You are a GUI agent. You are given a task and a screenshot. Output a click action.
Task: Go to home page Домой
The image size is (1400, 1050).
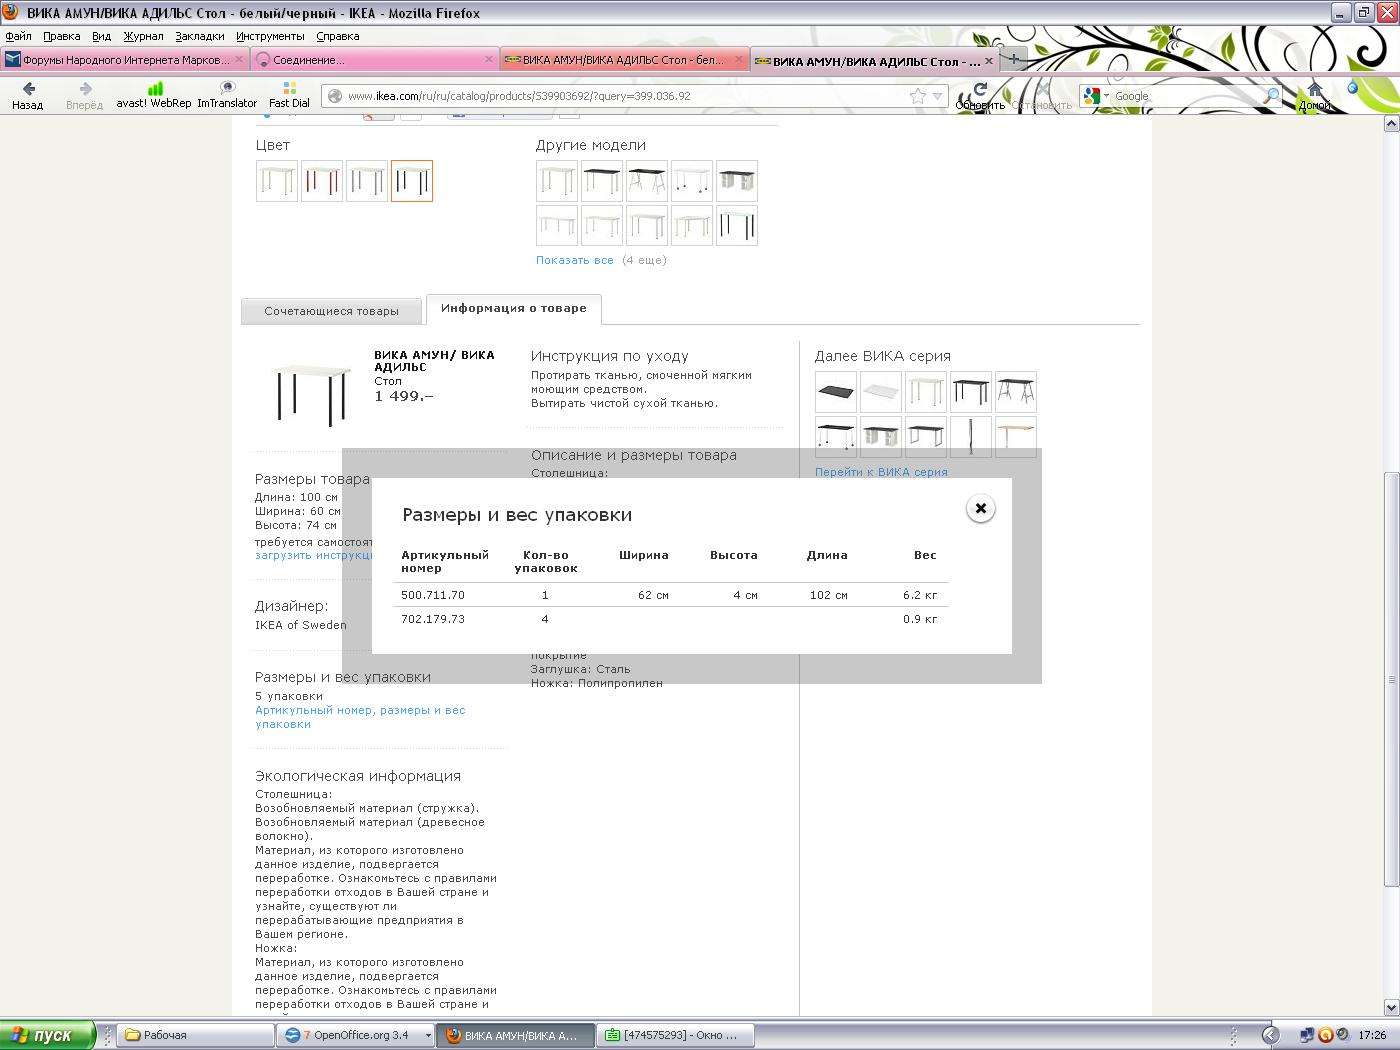pyautogui.click(x=1315, y=96)
